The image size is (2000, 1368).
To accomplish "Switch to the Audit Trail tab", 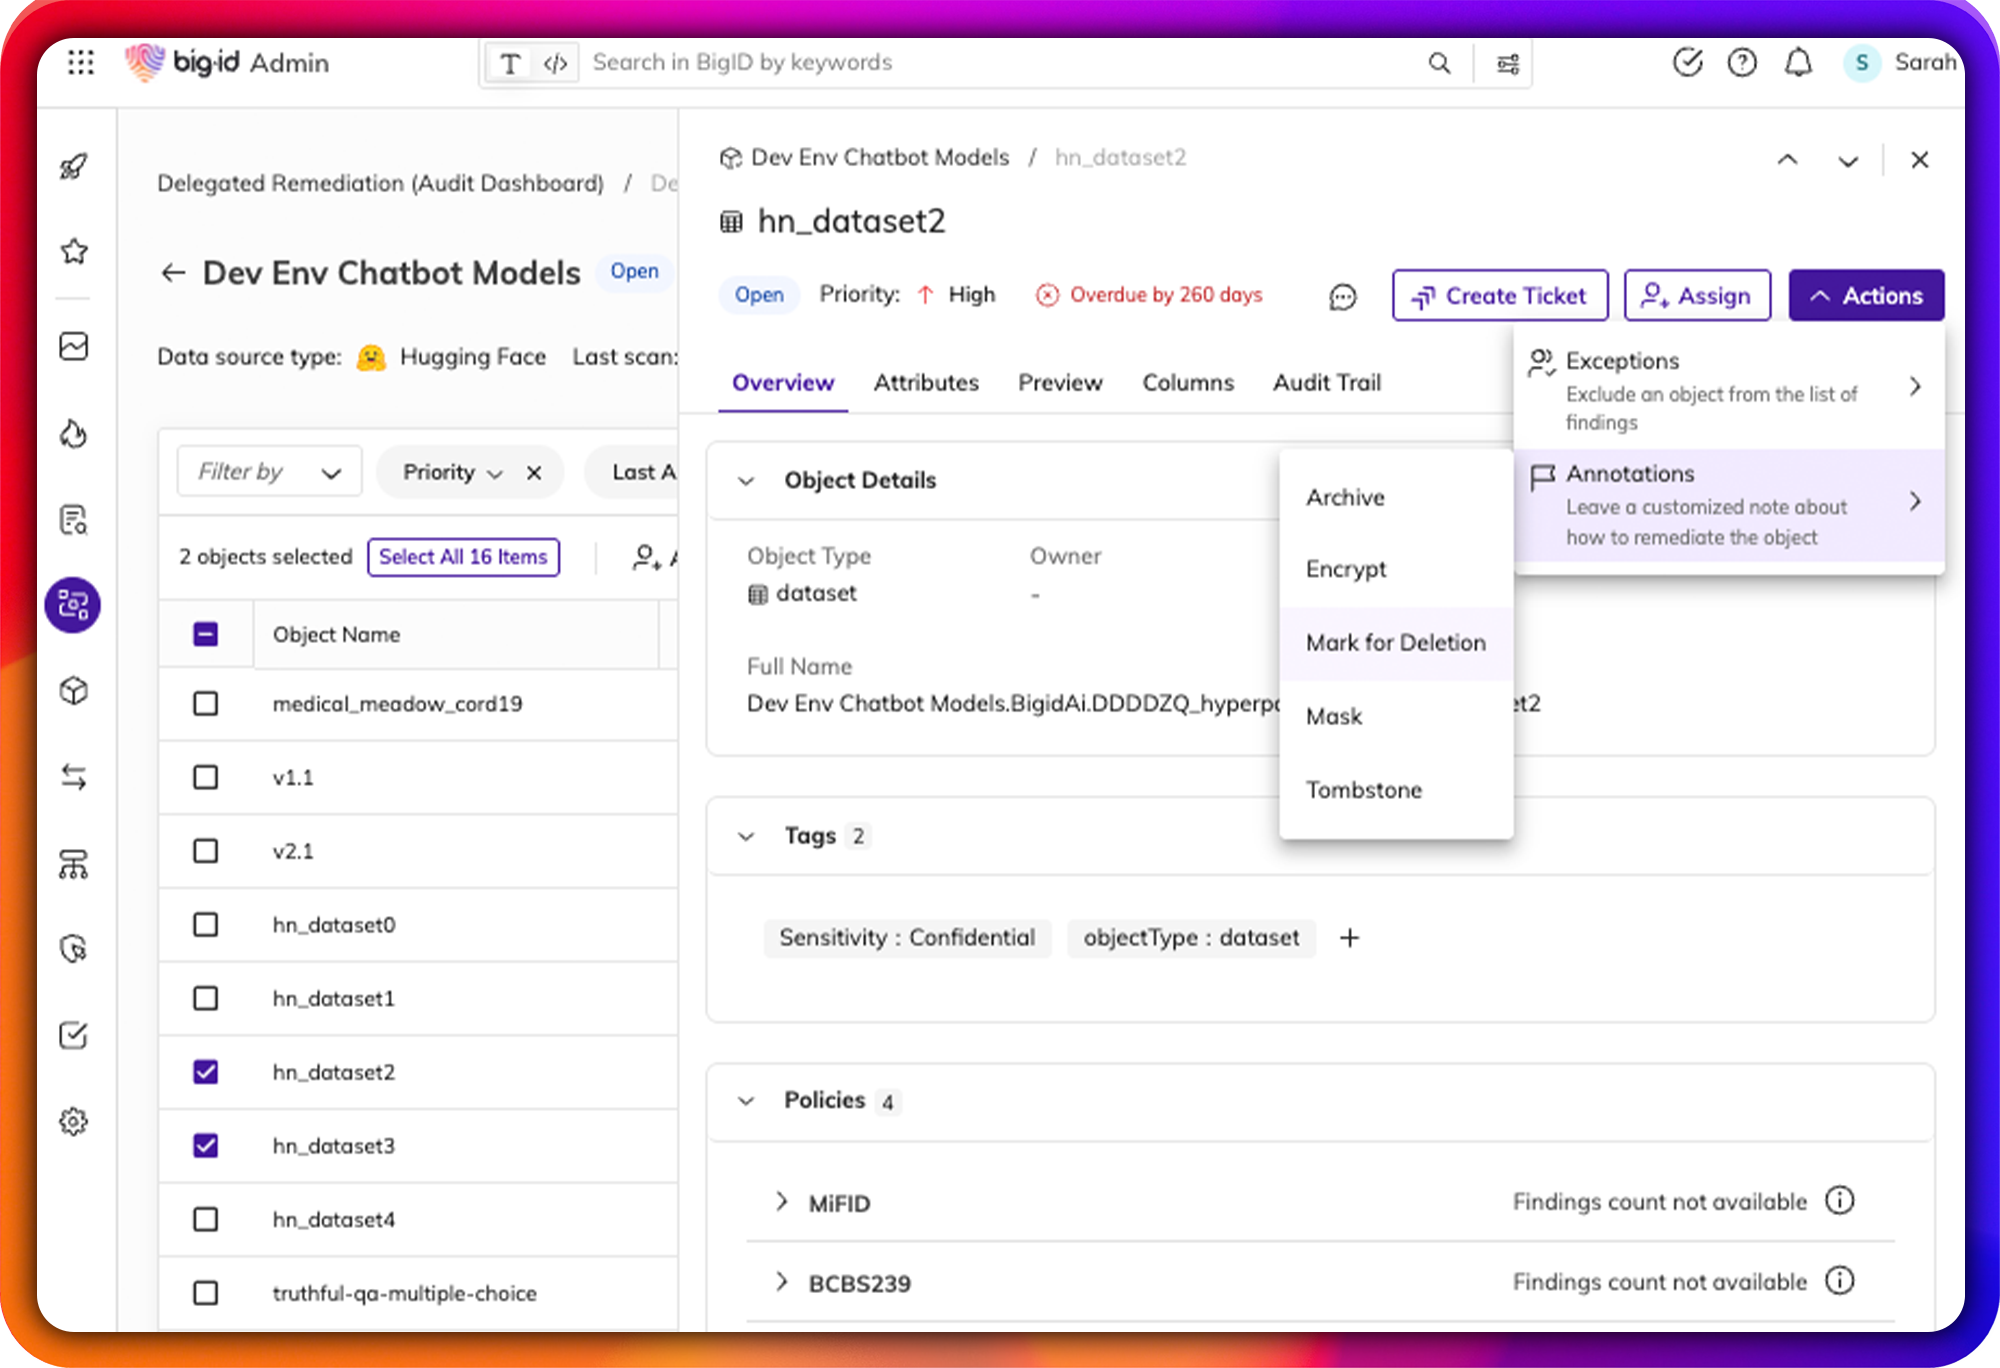I will point(1326,383).
